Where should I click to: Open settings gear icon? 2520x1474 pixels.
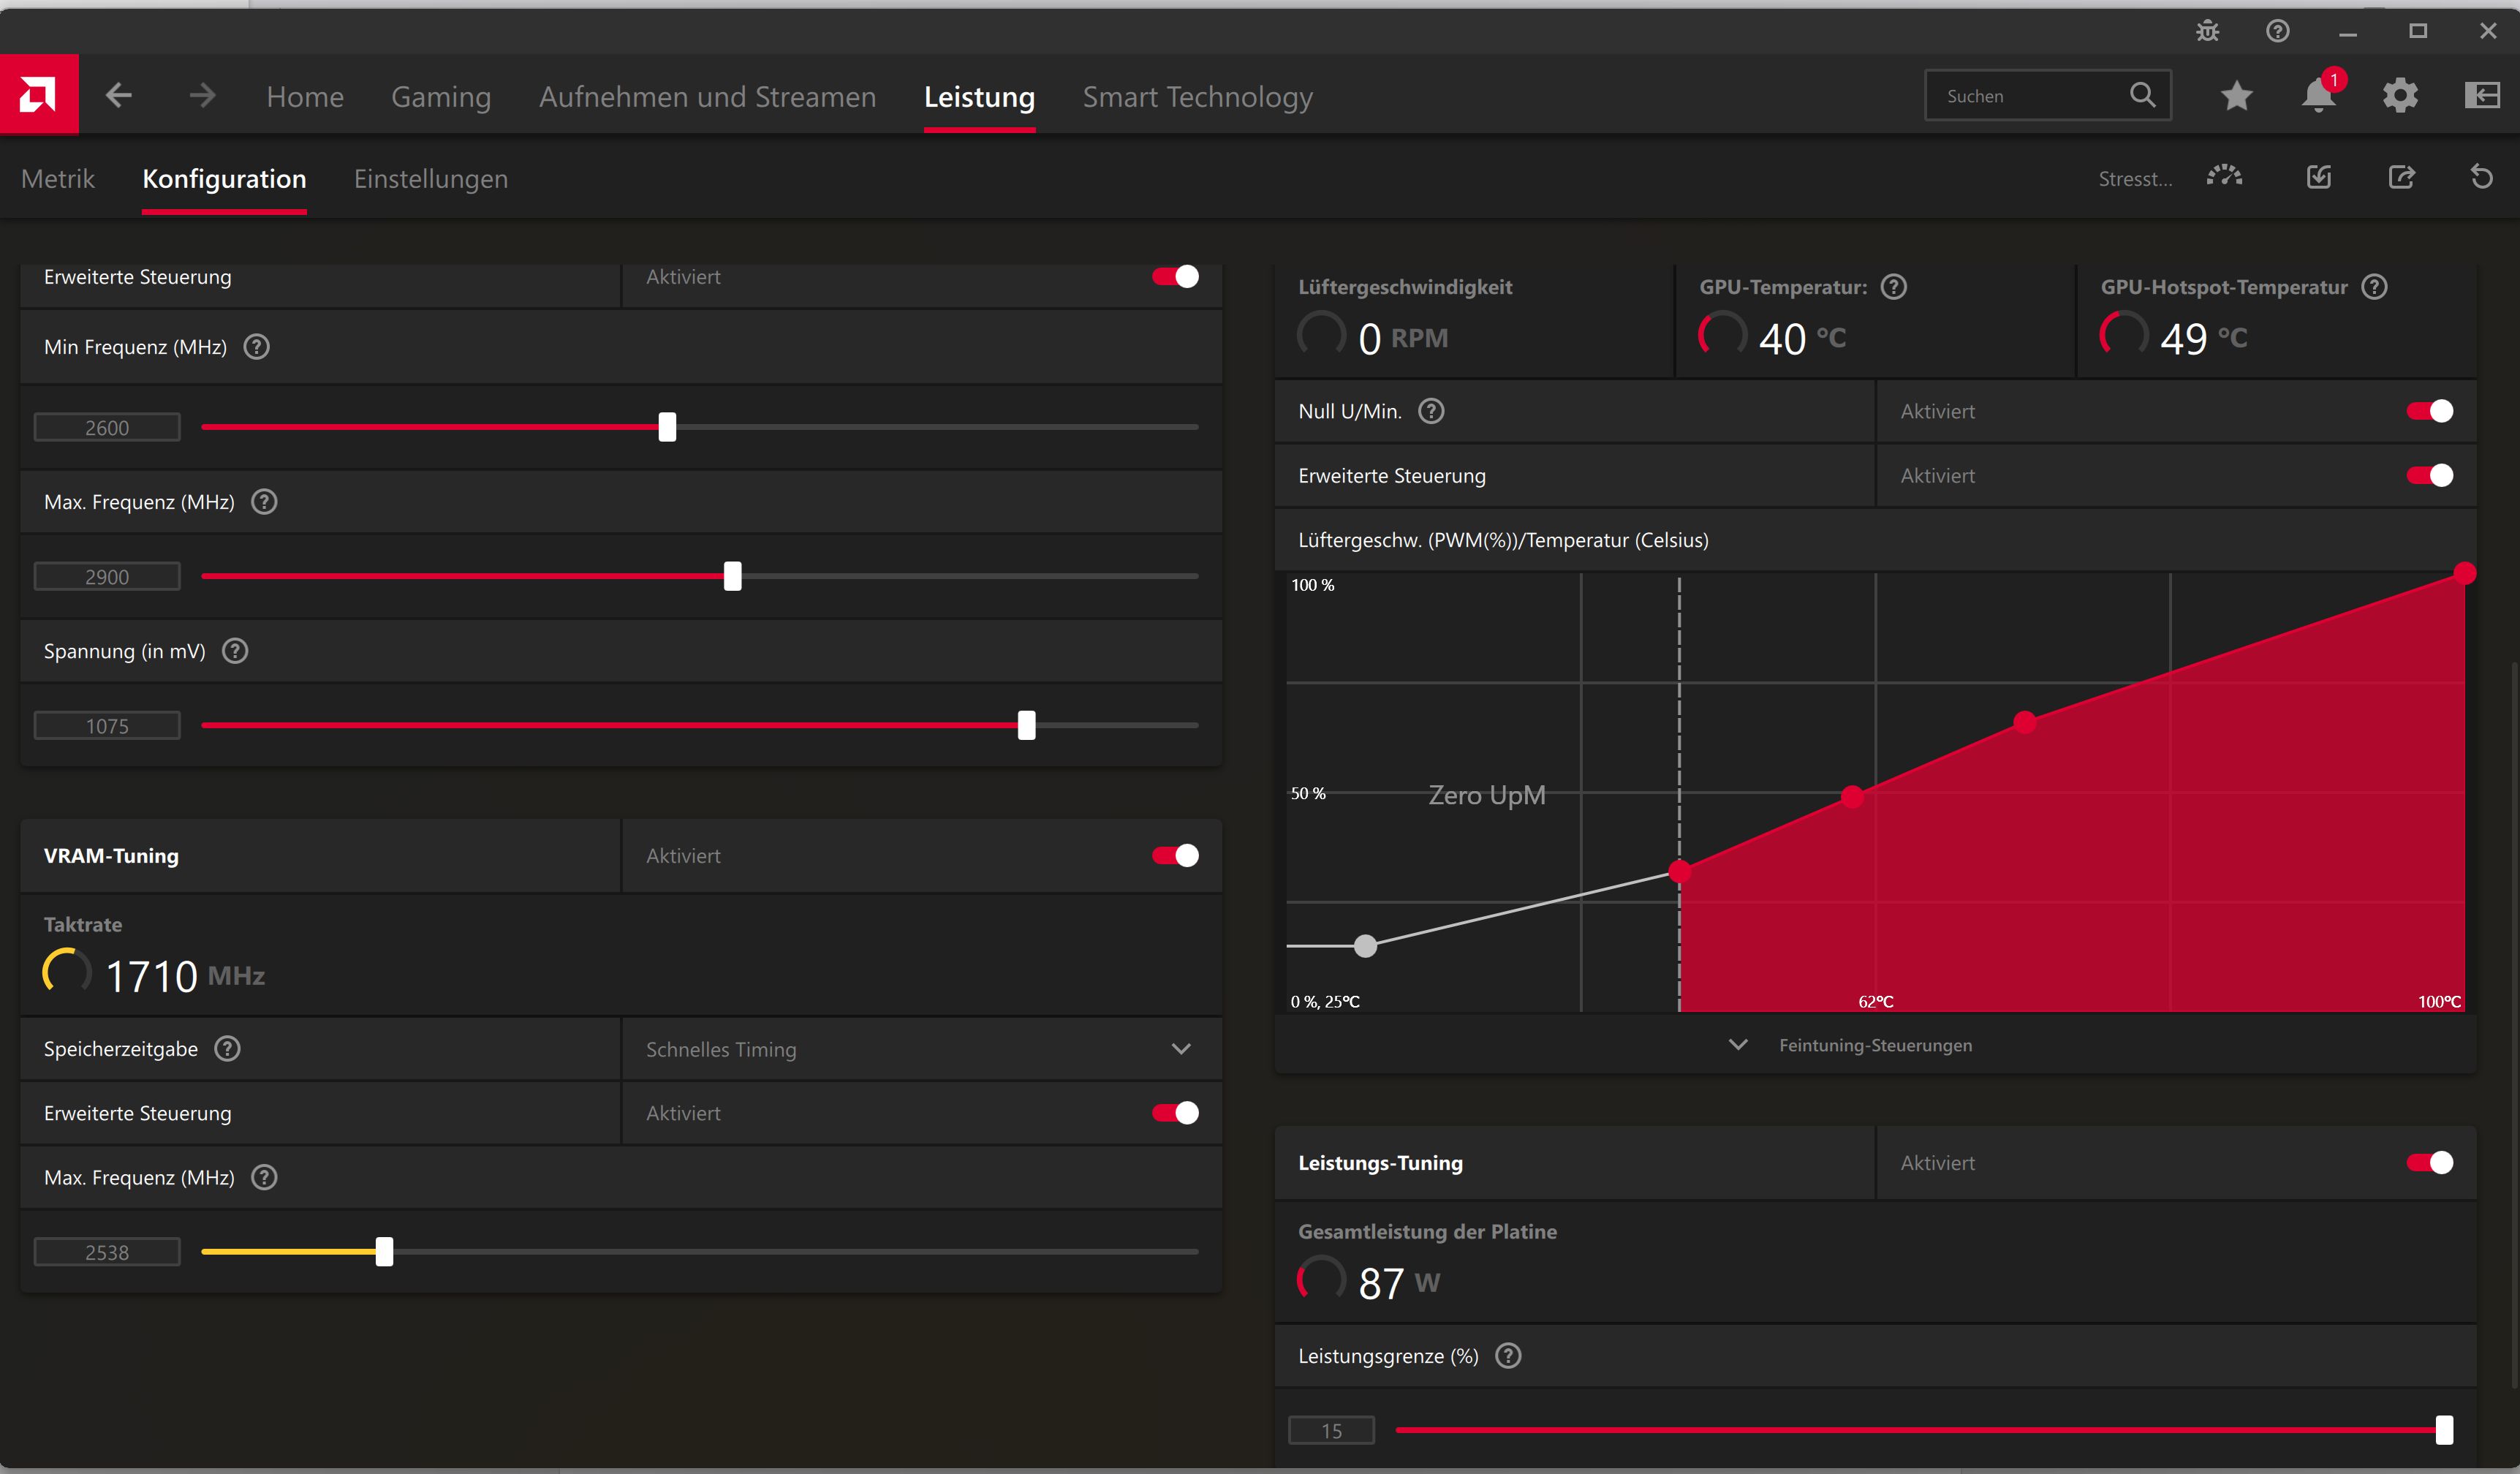point(2400,96)
